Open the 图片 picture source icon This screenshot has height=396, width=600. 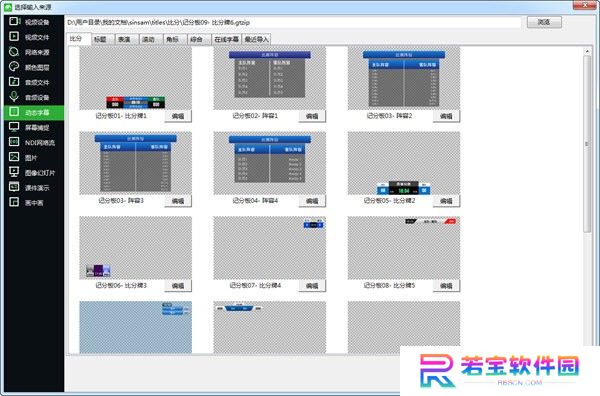coord(14,157)
